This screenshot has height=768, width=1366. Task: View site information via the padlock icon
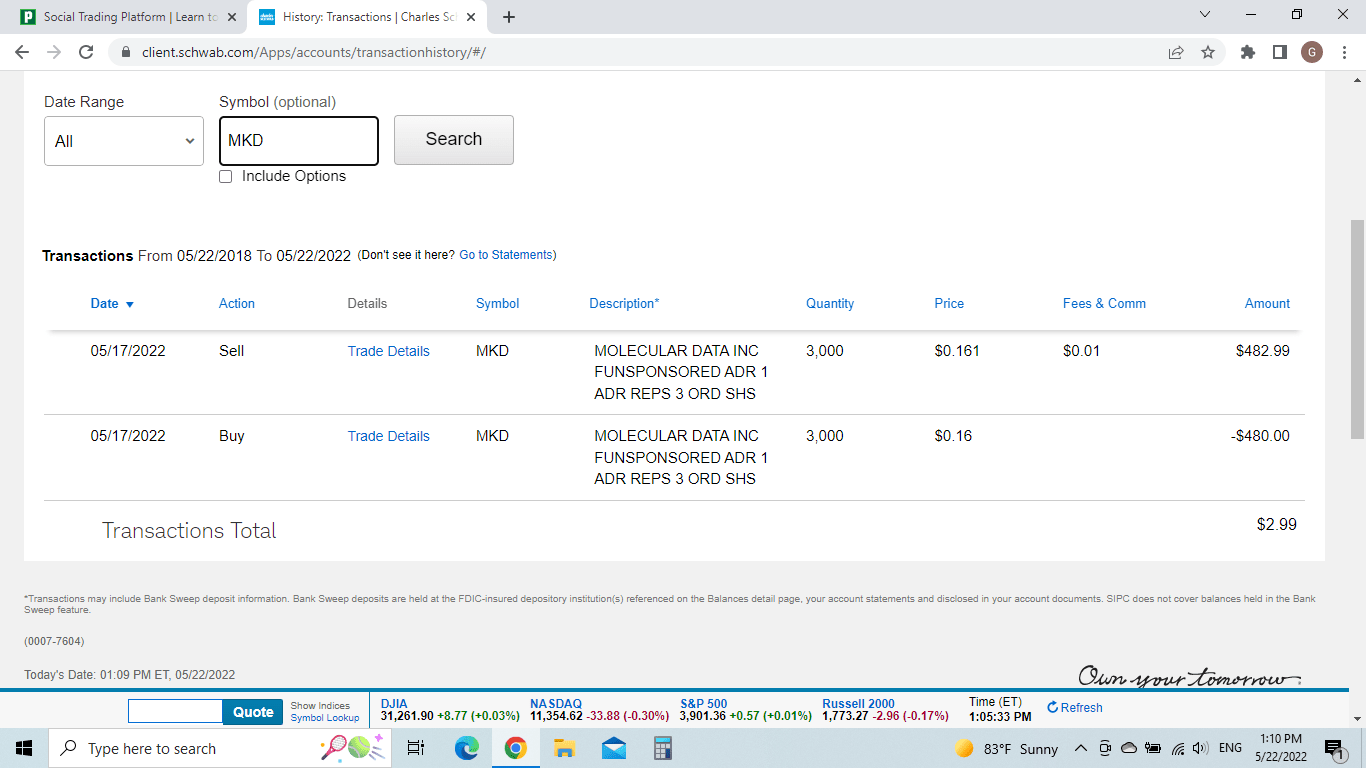tap(126, 52)
